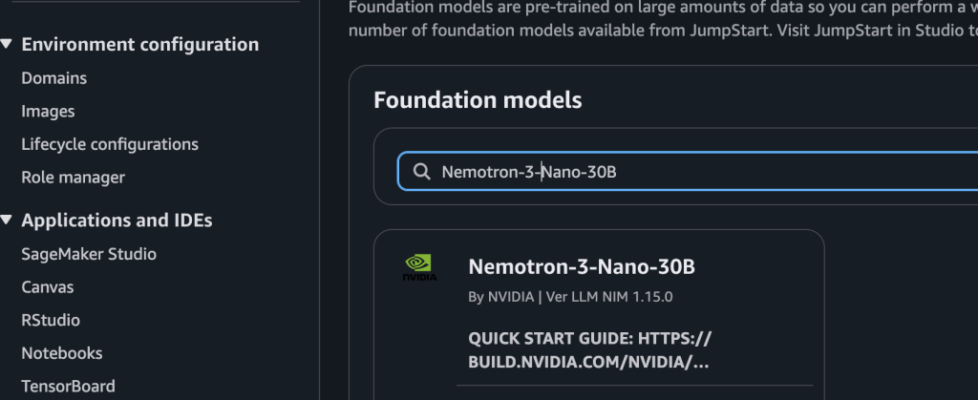This screenshot has width=978, height=400.
Task: Select Role manager in the sidebar
Action: (73, 177)
